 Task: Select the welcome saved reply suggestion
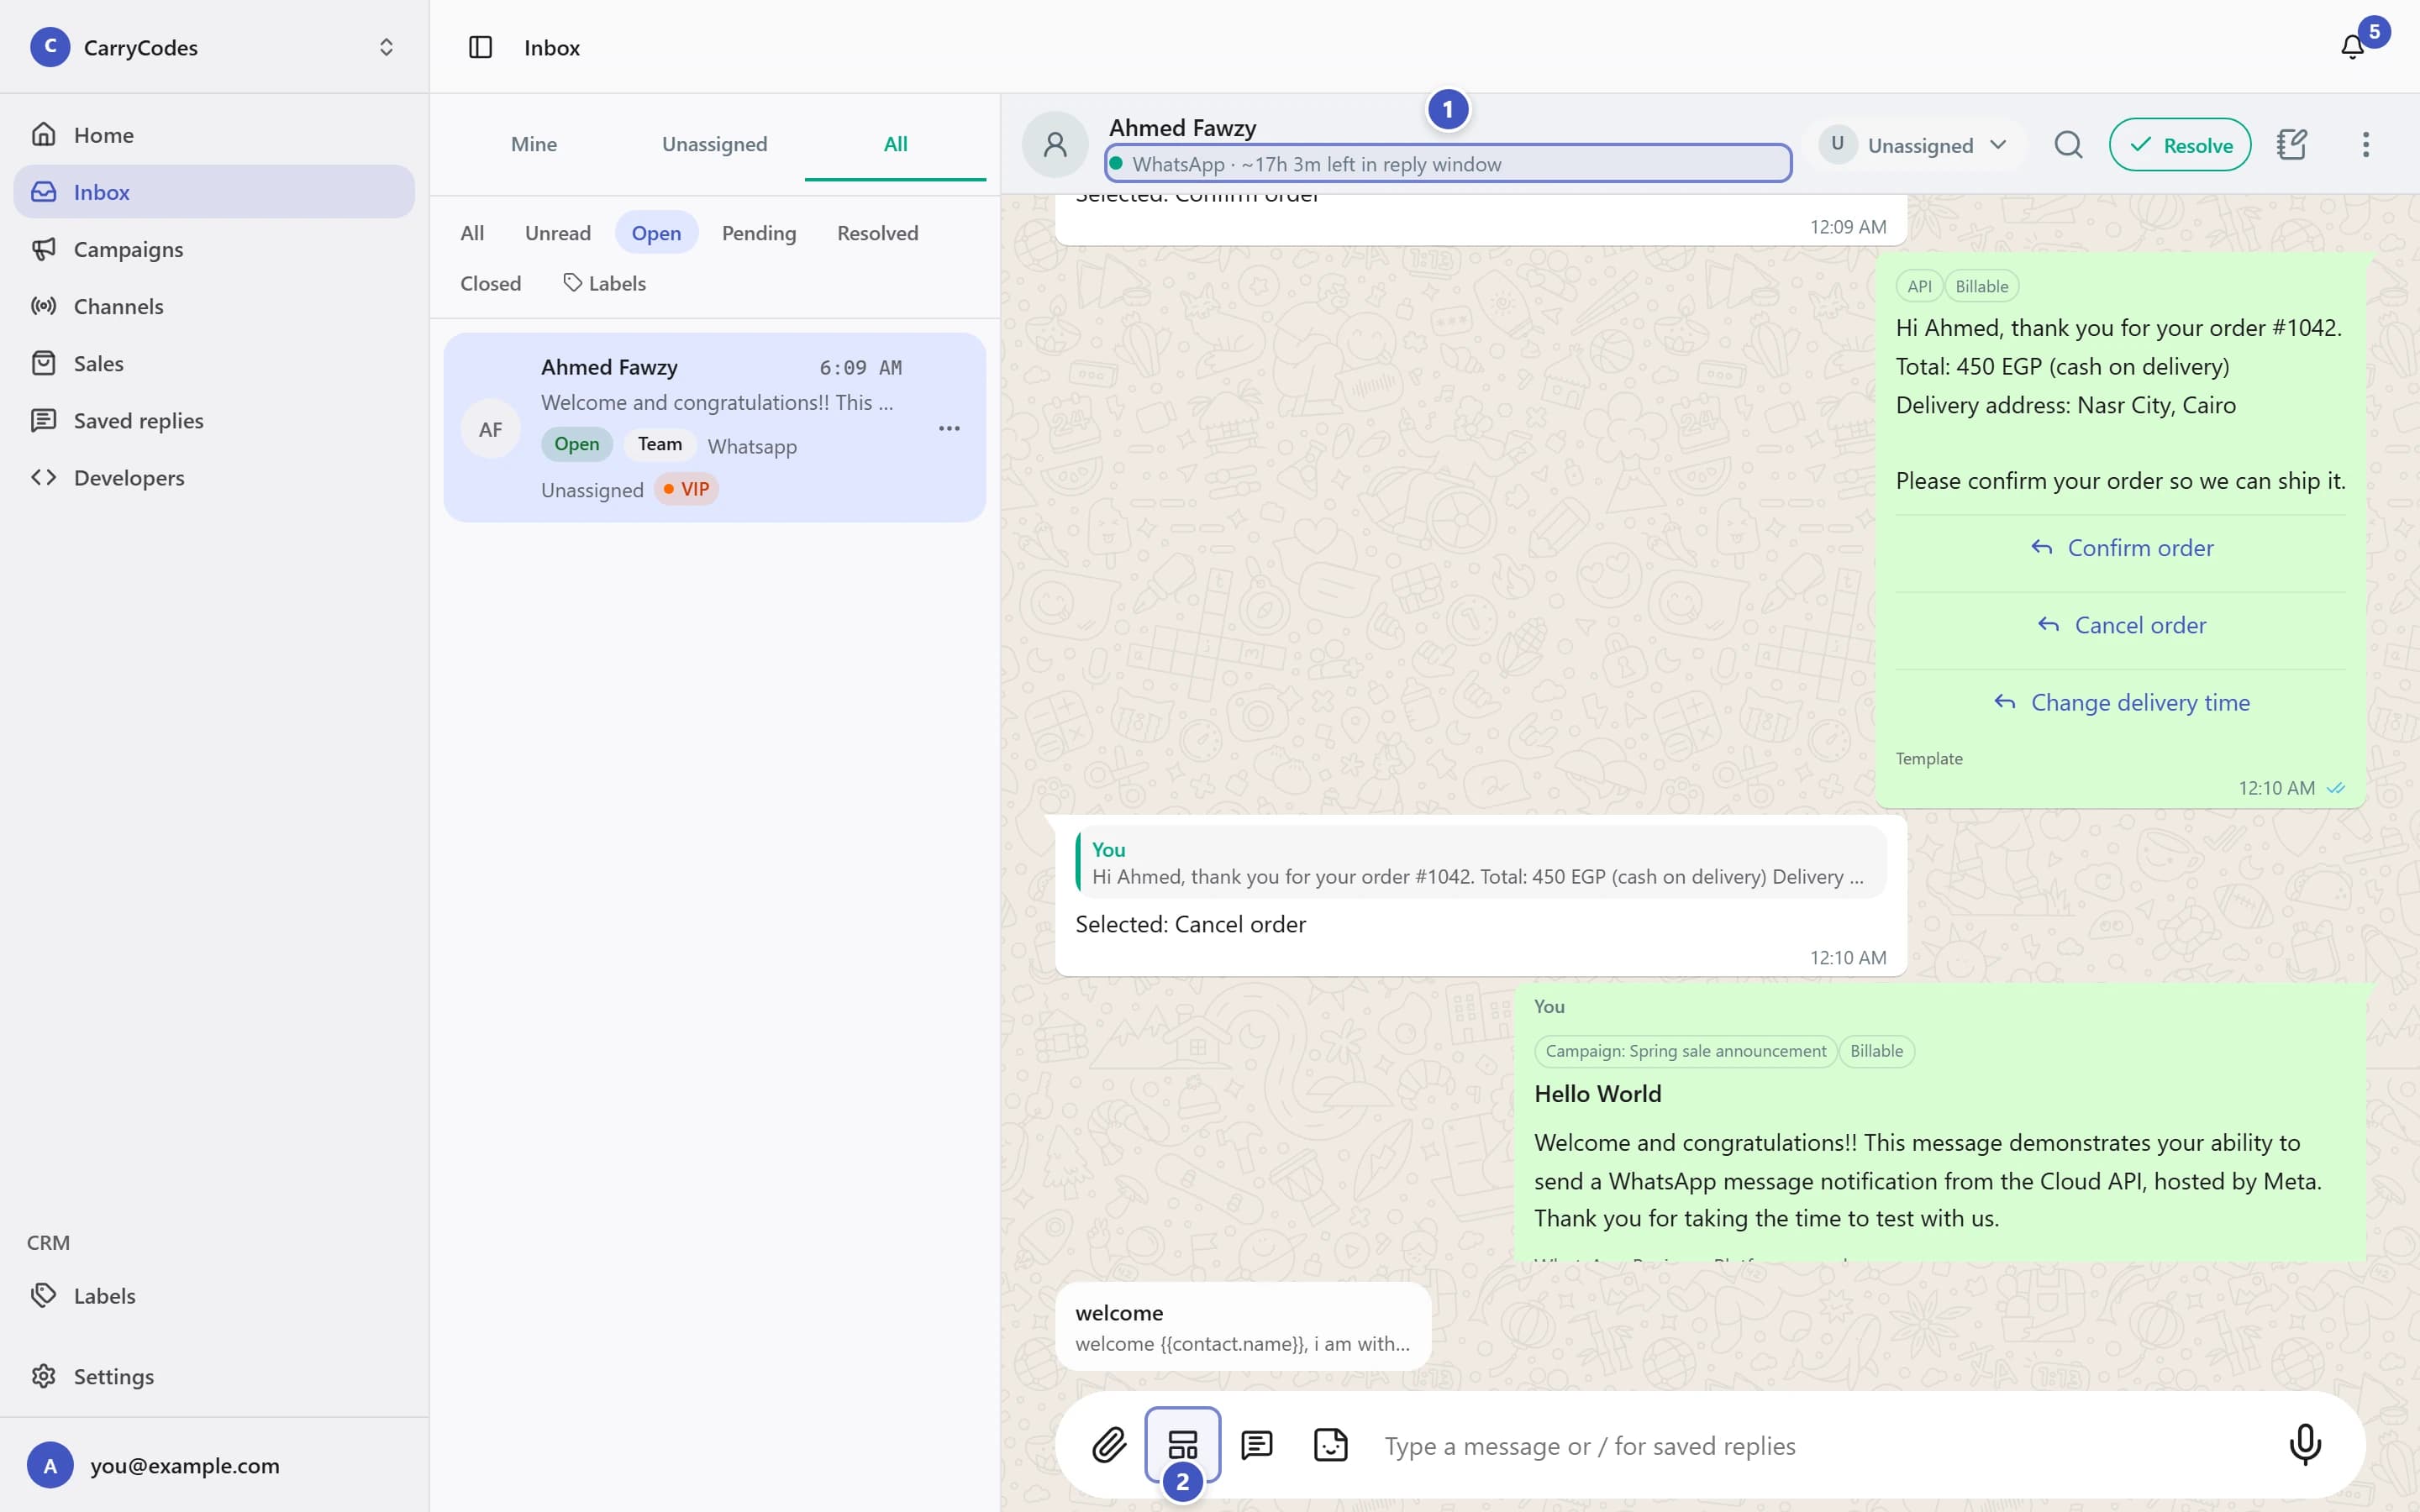coord(1243,1326)
